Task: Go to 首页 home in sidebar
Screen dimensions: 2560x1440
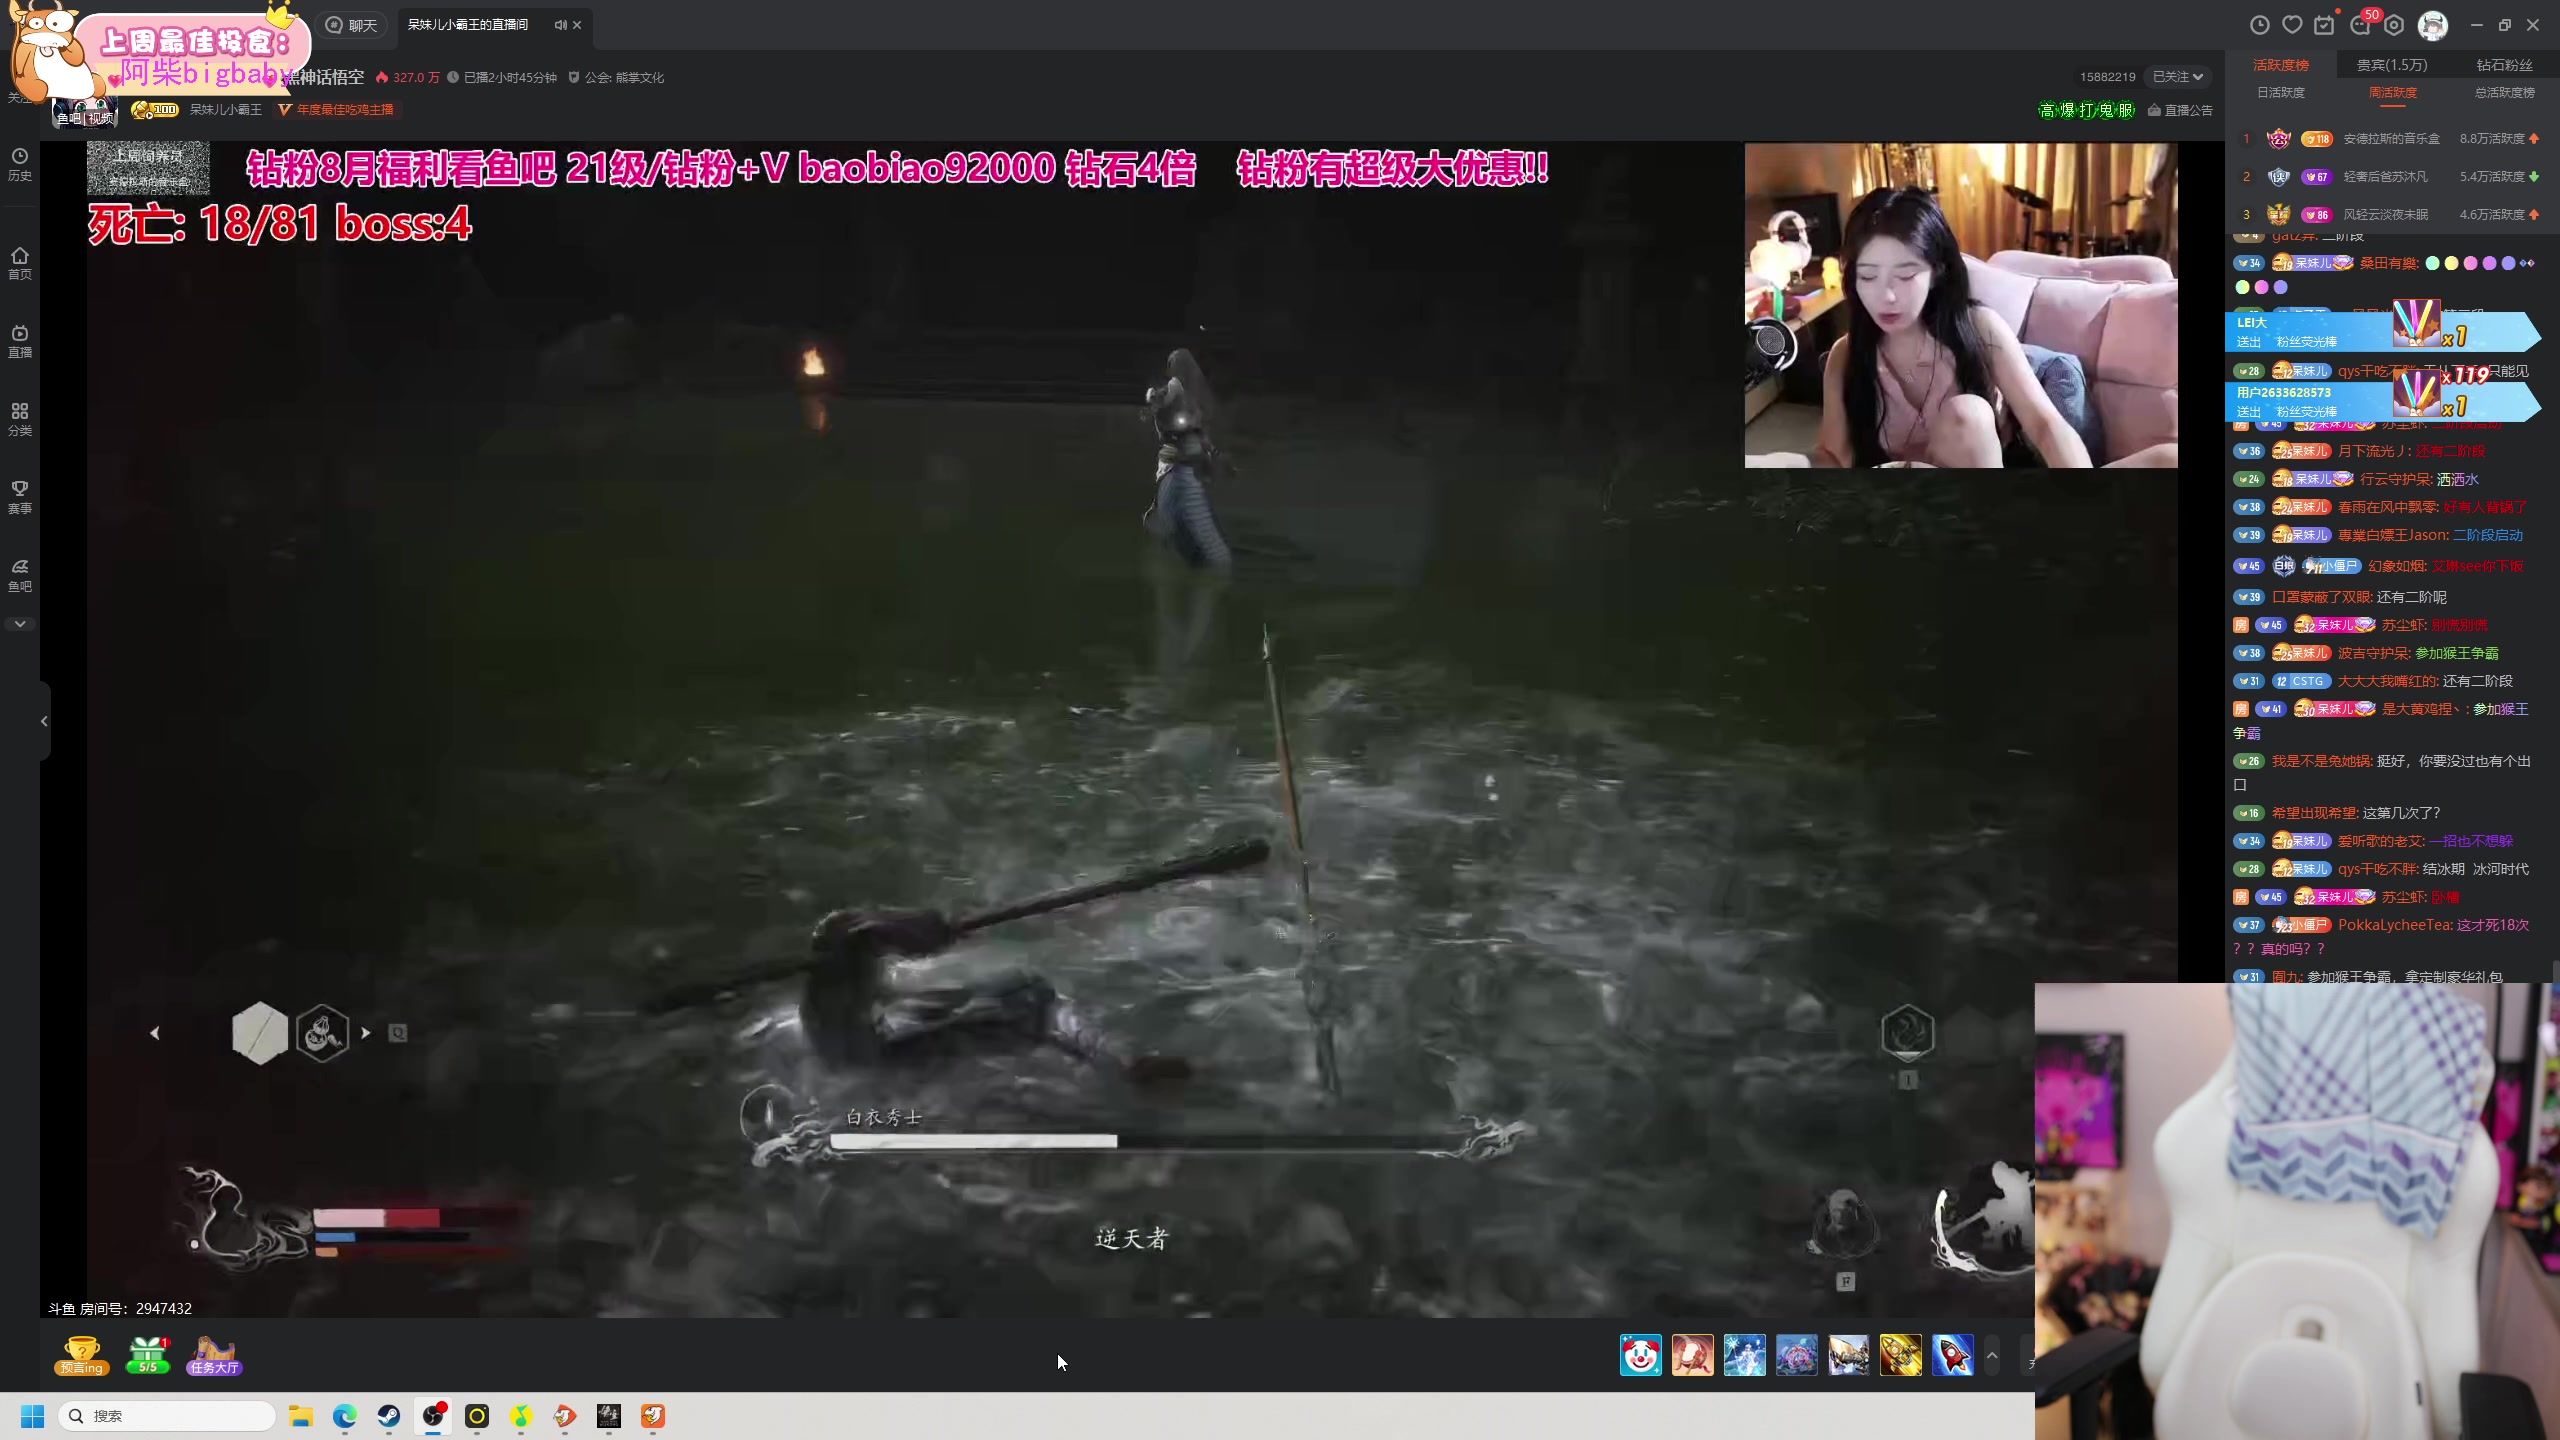Action: tap(20, 263)
